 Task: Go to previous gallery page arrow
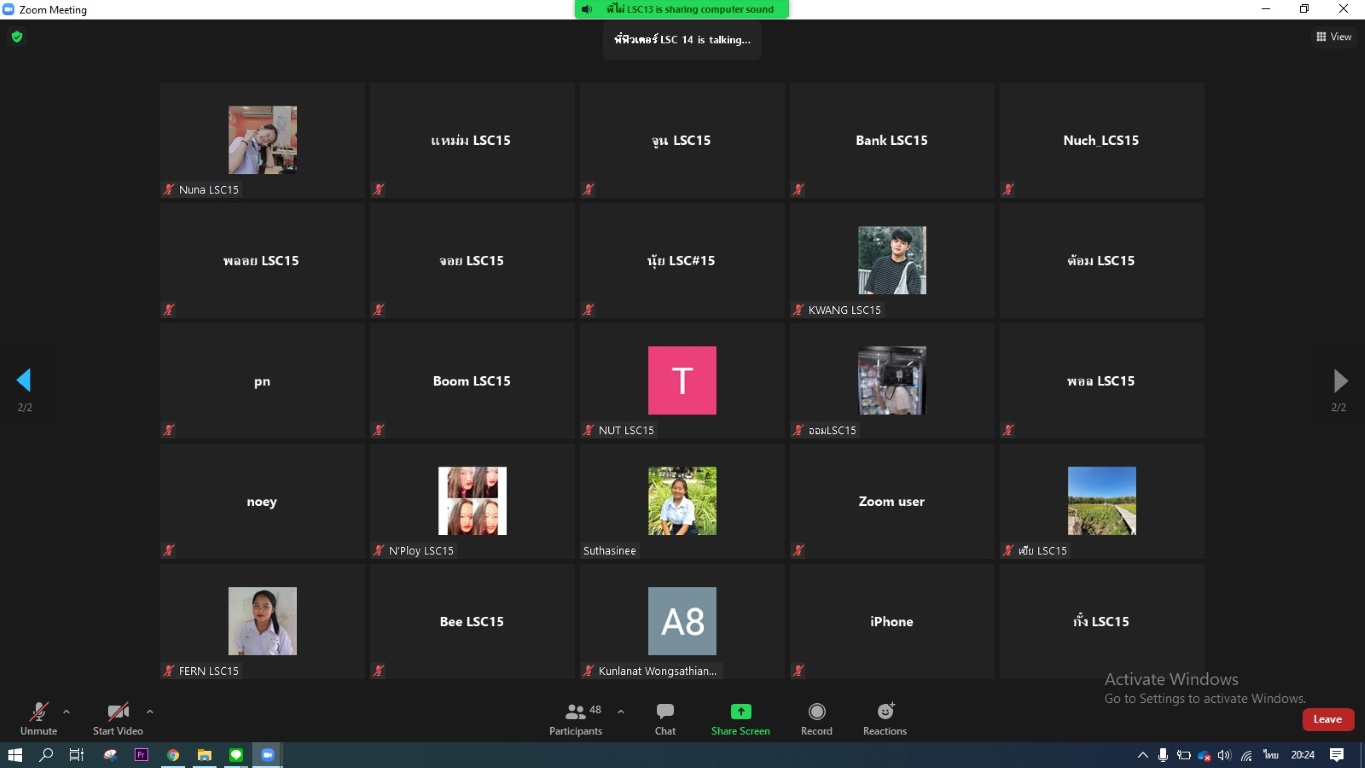coord(24,380)
